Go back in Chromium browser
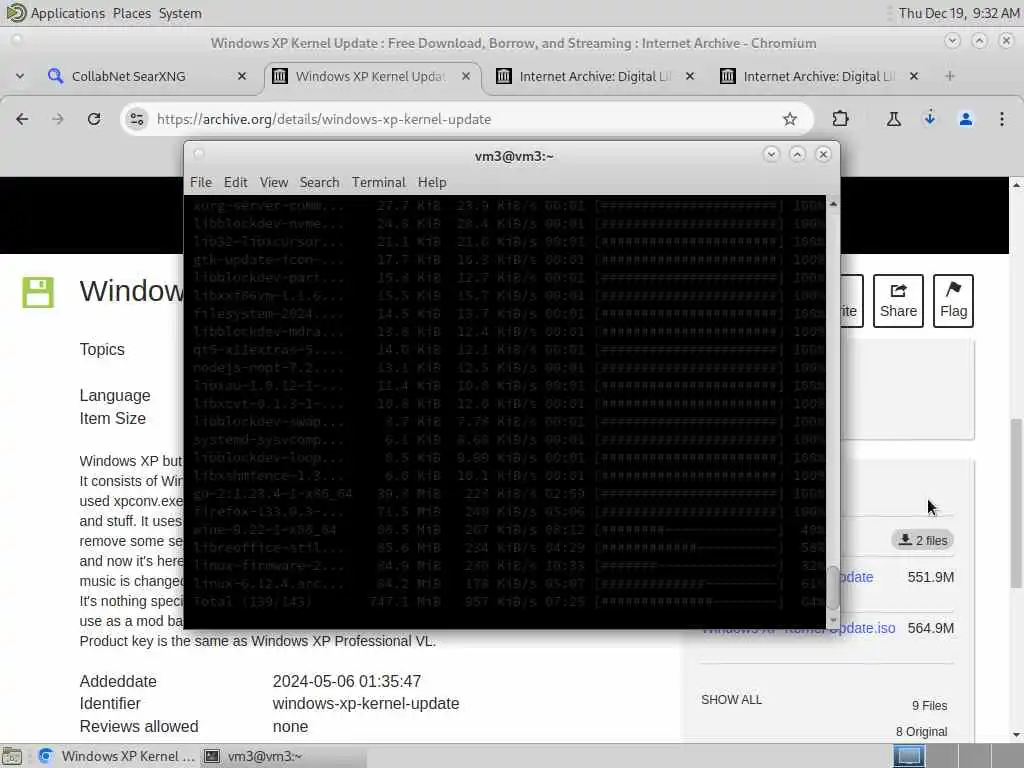This screenshot has width=1024, height=768. pos(22,119)
